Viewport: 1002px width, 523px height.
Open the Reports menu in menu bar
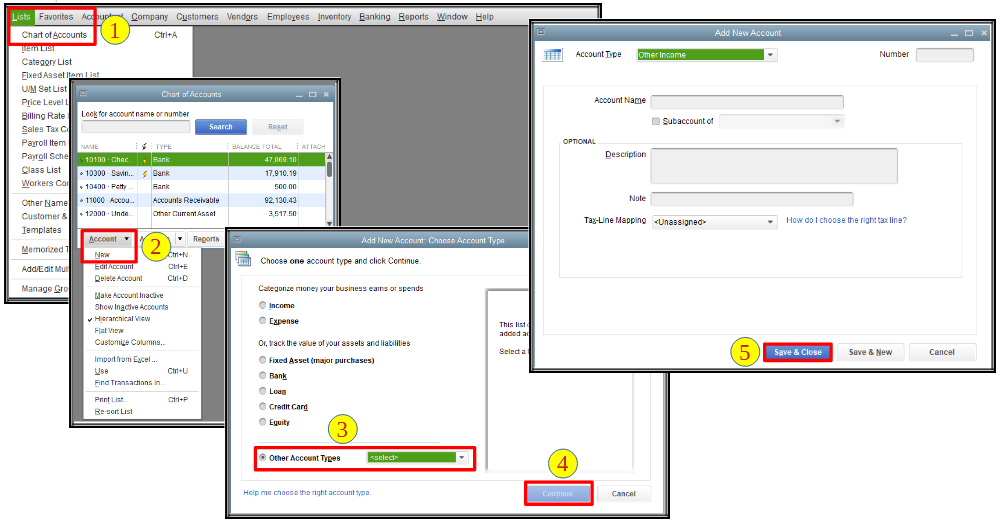(413, 17)
